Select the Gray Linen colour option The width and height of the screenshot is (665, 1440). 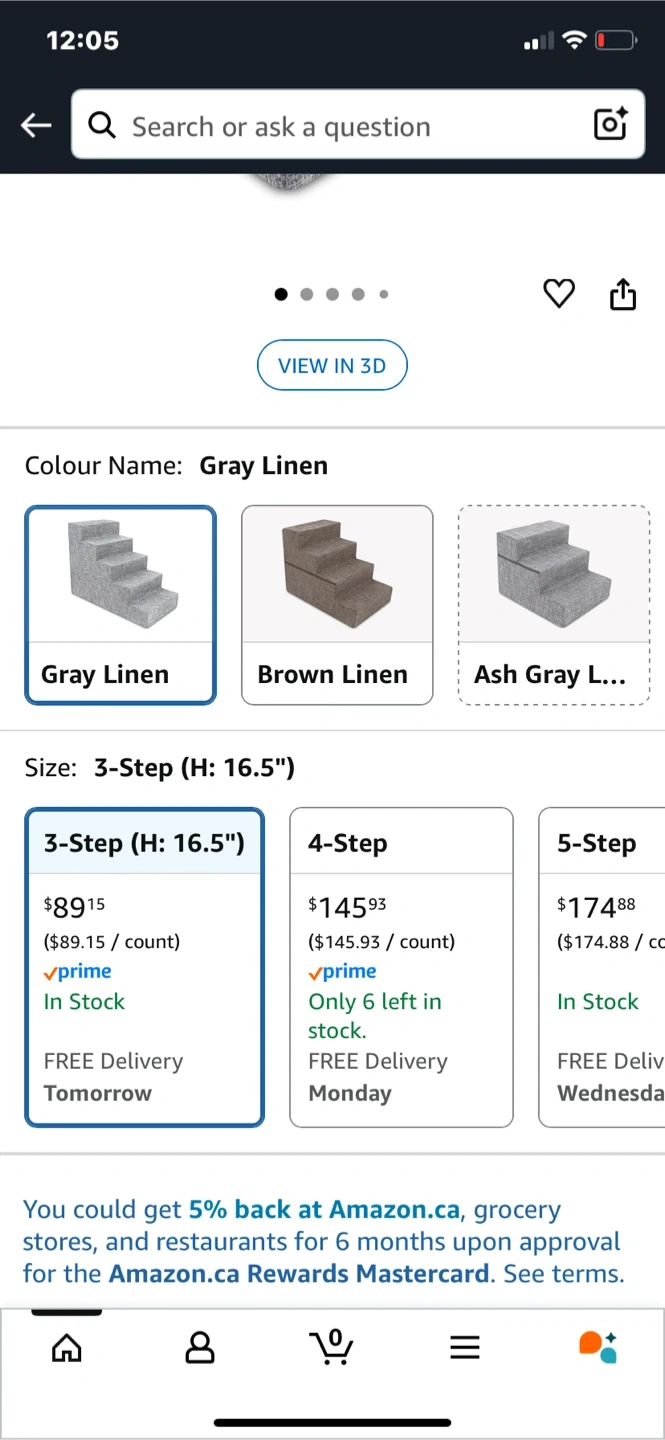120,604
